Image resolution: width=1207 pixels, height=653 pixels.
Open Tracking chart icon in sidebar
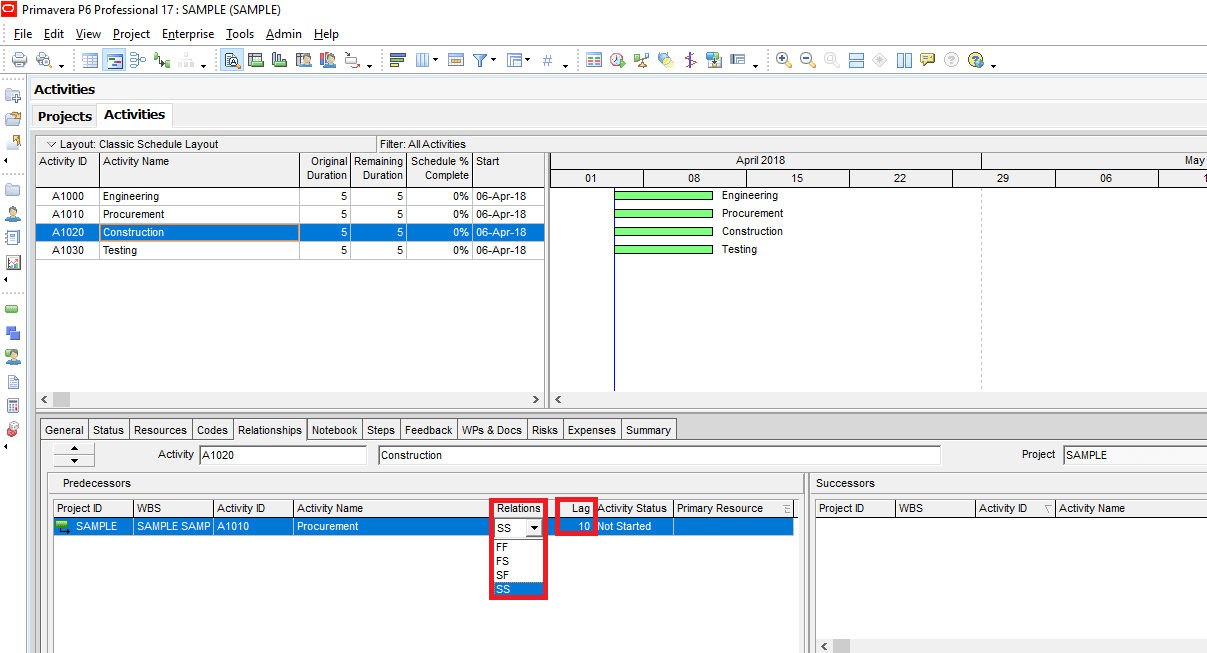[13, 262]
